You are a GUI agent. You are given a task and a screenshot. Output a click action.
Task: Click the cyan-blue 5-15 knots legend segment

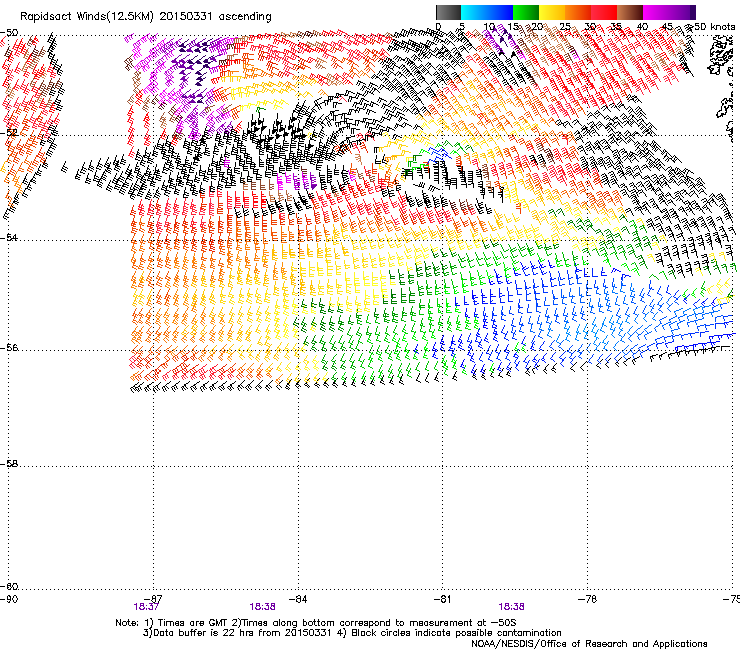click(487, 12)
